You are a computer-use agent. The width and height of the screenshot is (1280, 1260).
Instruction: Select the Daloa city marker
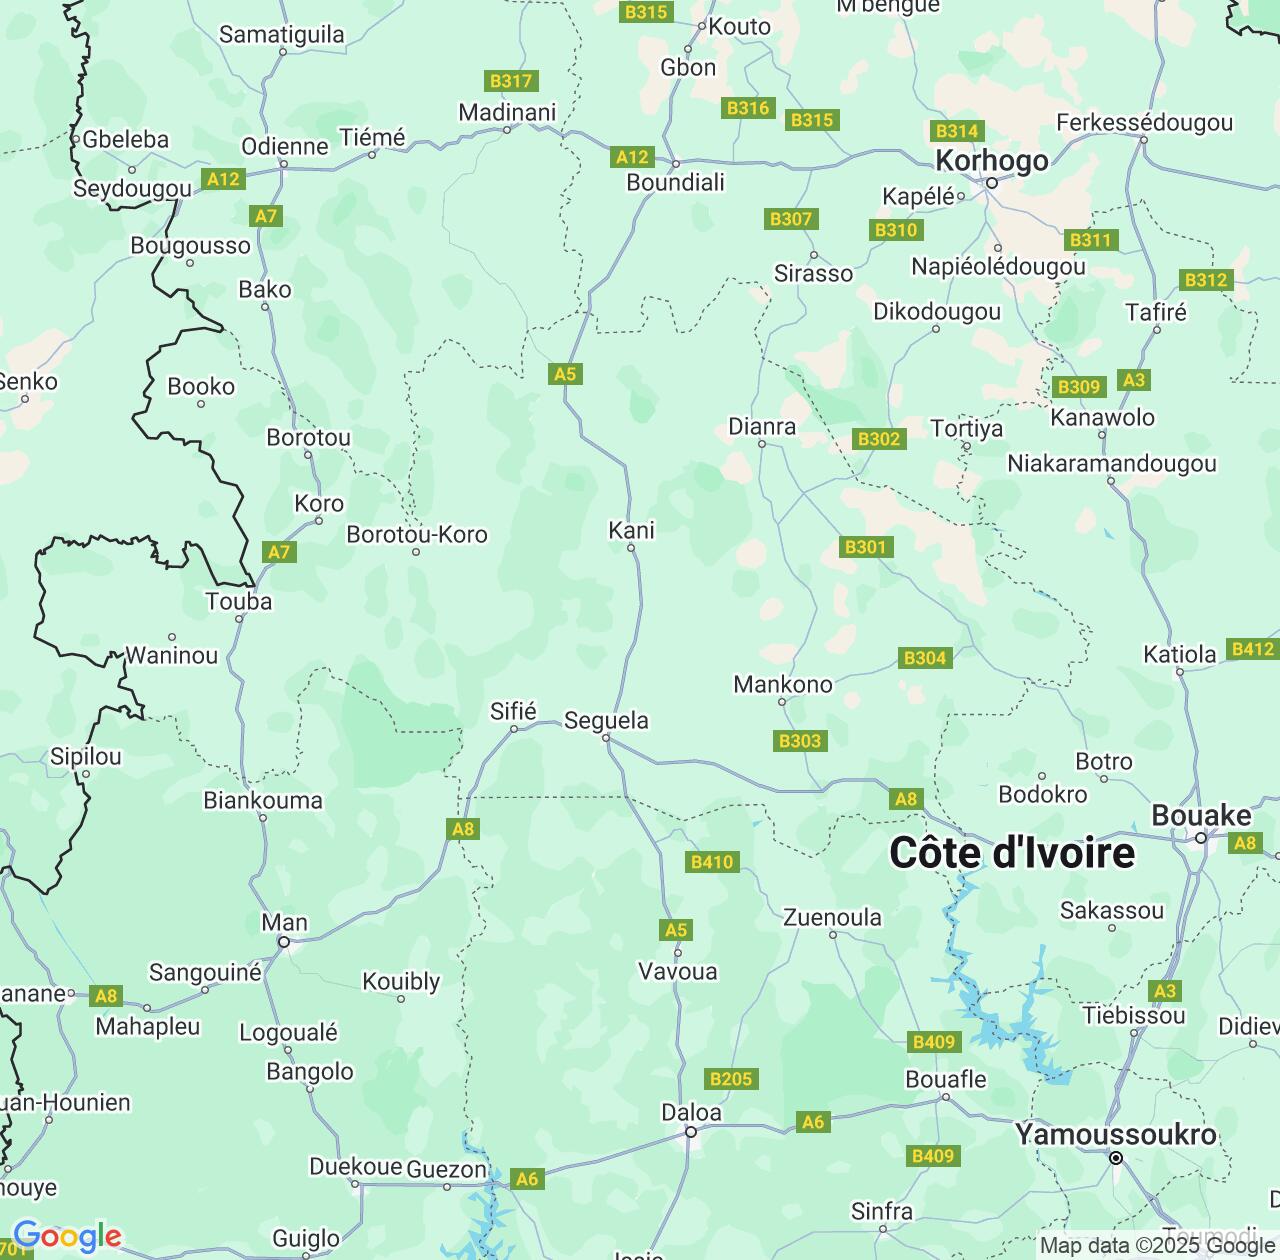[690, 1132]
